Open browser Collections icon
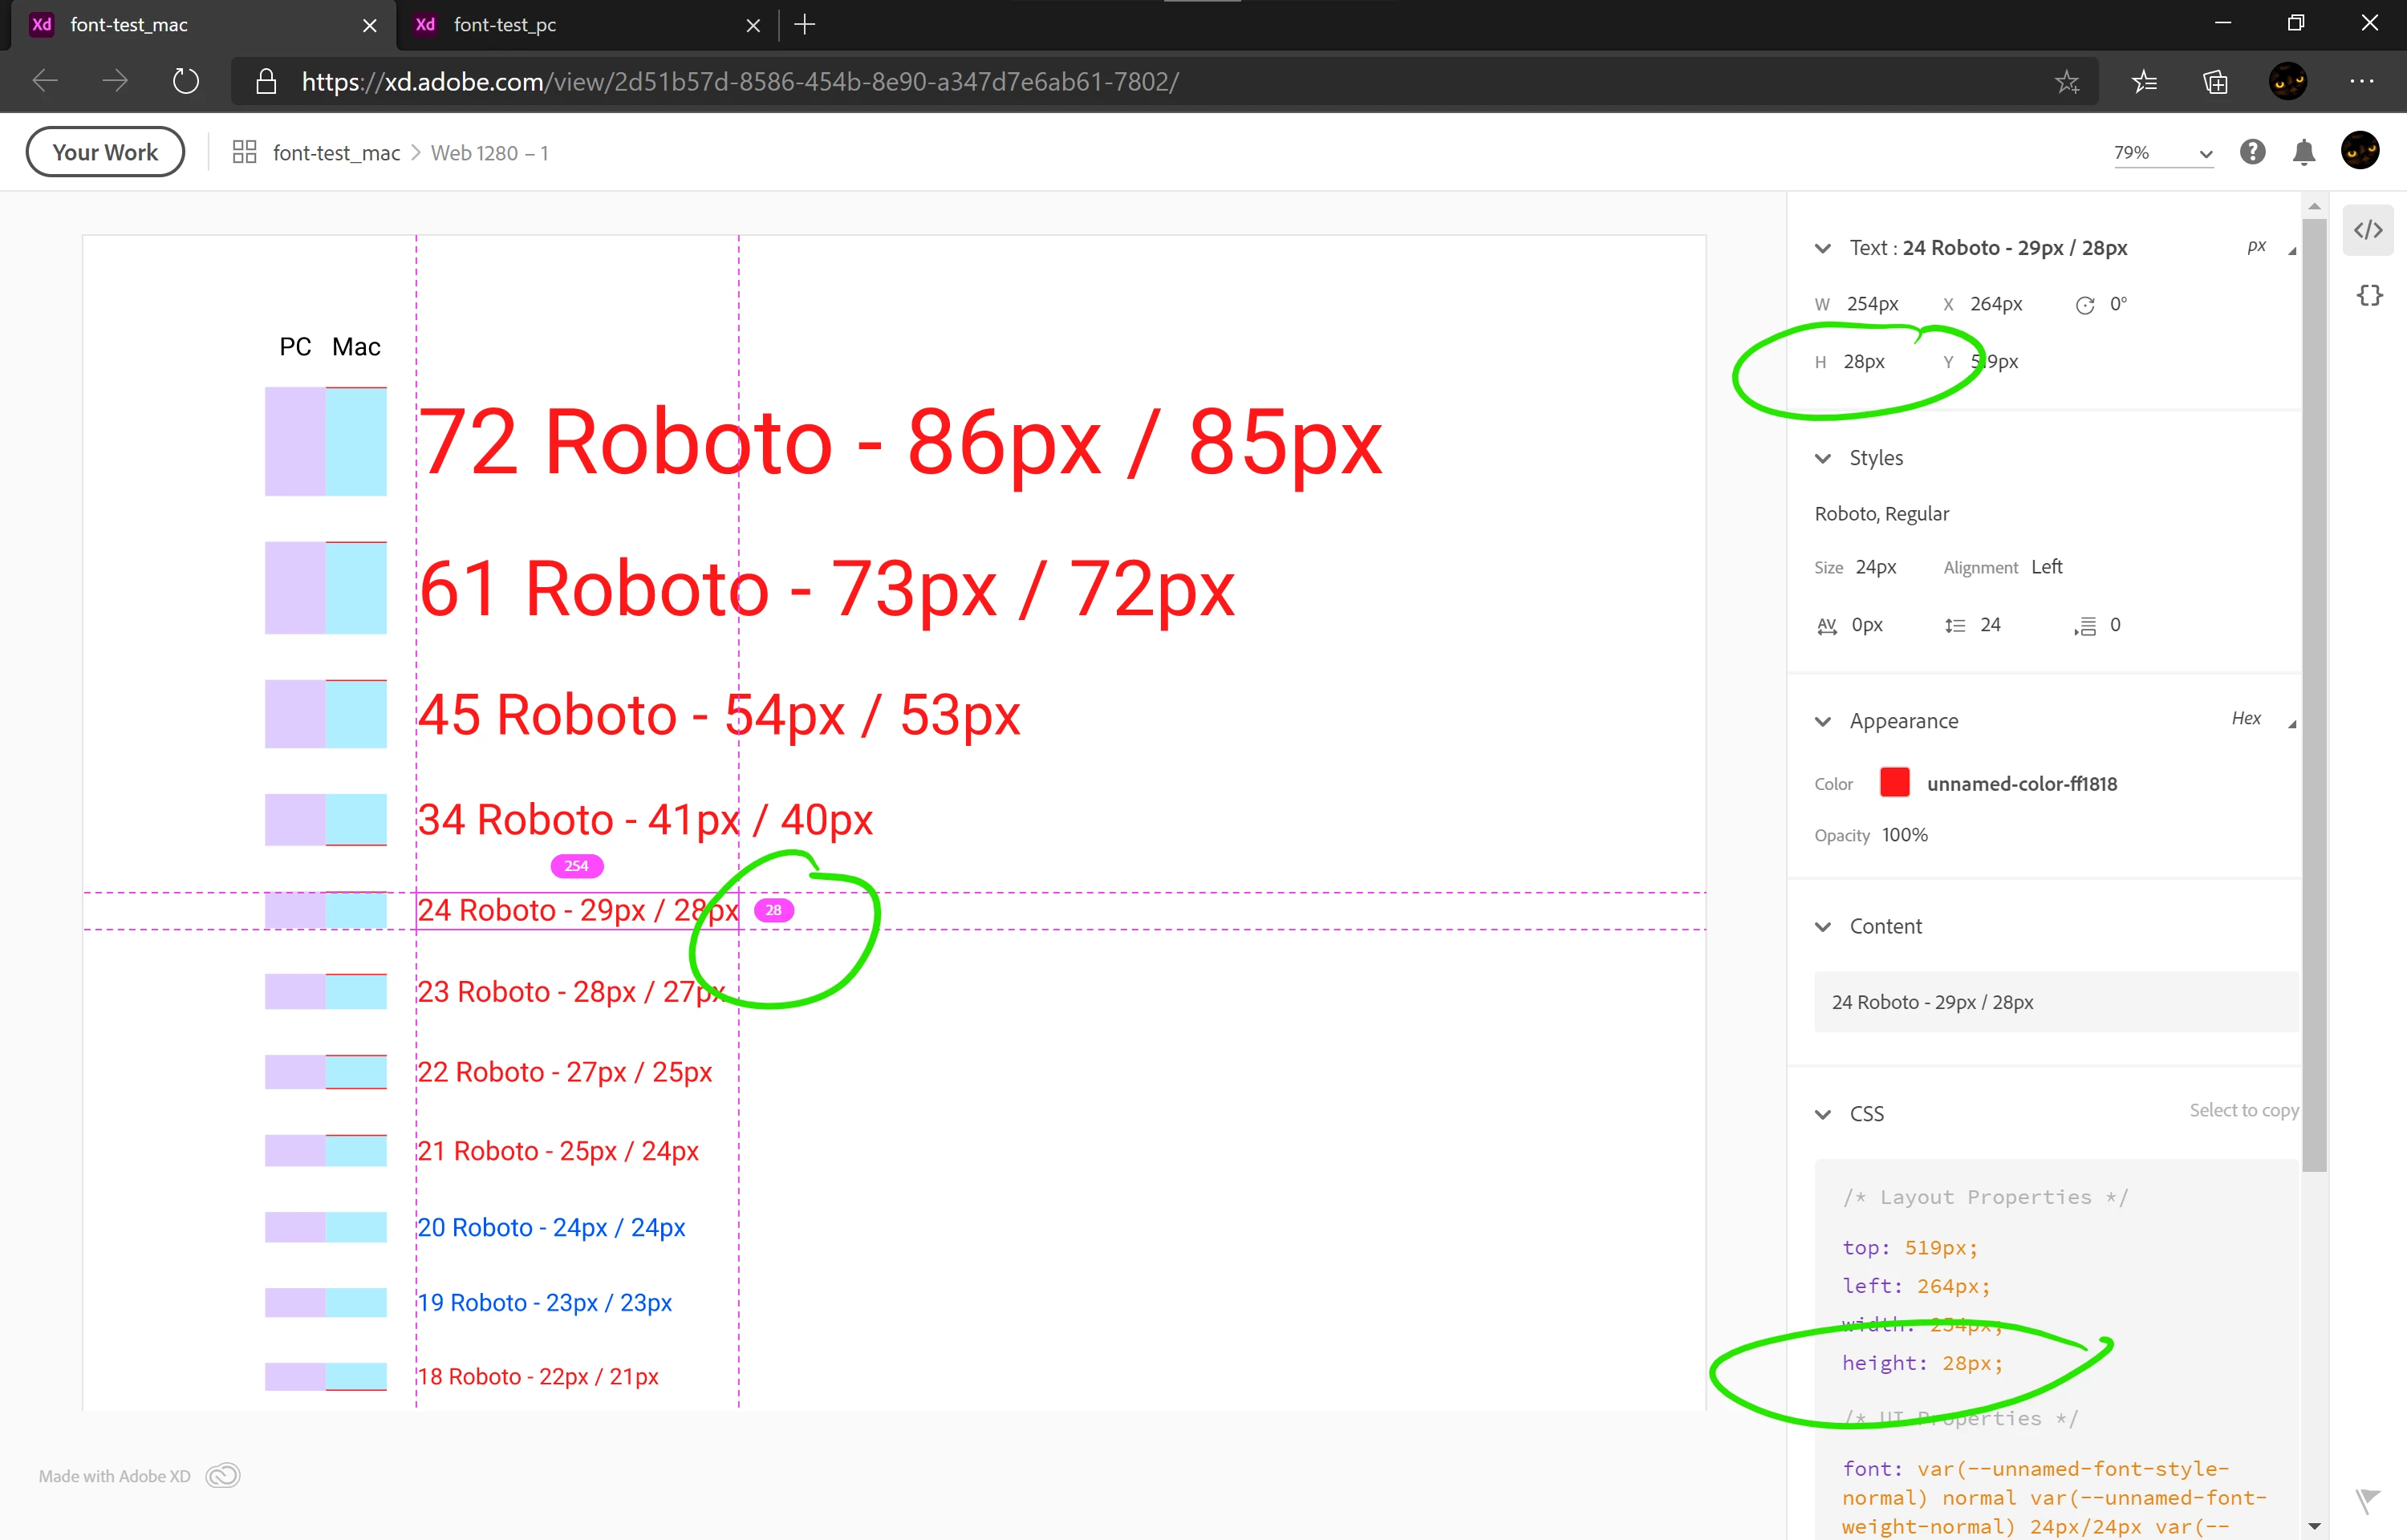Viewport: 2407px width, 1540px height. [x=2215, y=82]
